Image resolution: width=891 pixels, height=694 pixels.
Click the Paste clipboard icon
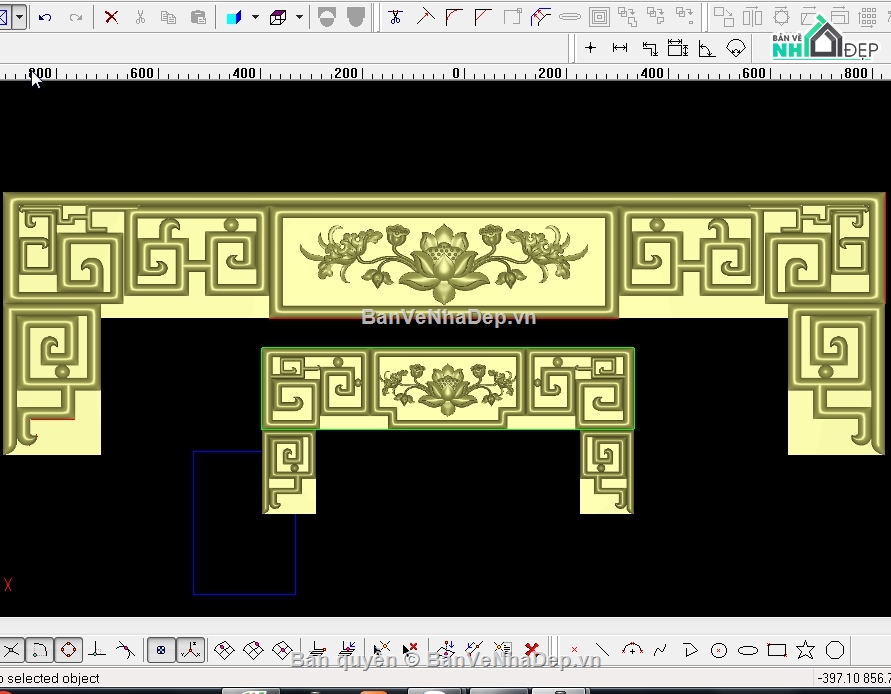[198, 17]
